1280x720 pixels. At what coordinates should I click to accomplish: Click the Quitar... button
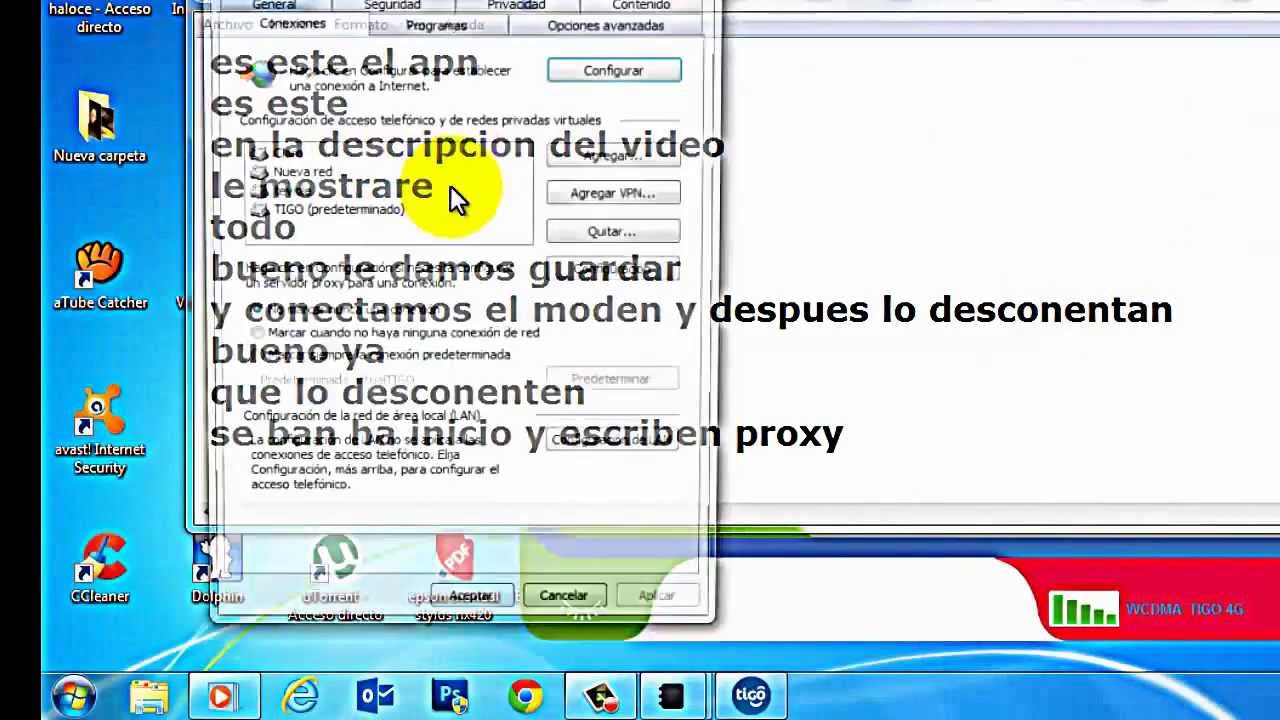point(613,231)
